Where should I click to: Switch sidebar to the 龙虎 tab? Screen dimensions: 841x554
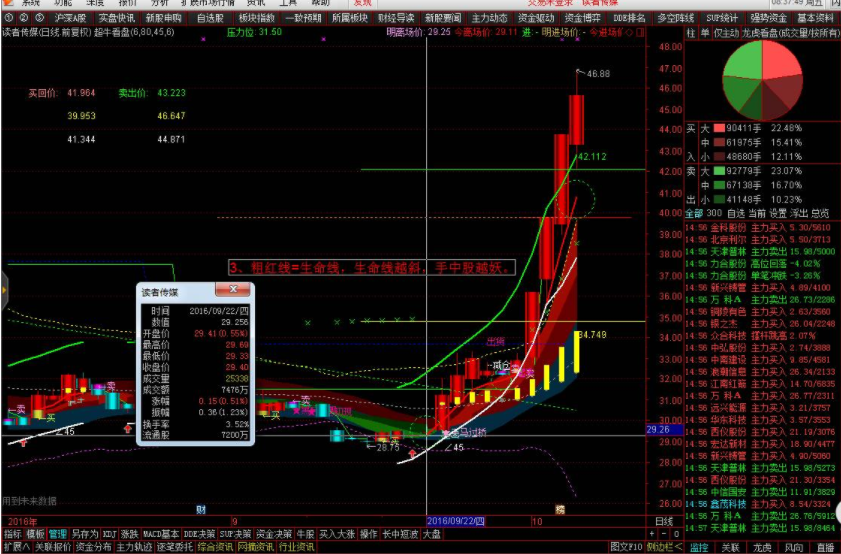(x=762, y=548)
